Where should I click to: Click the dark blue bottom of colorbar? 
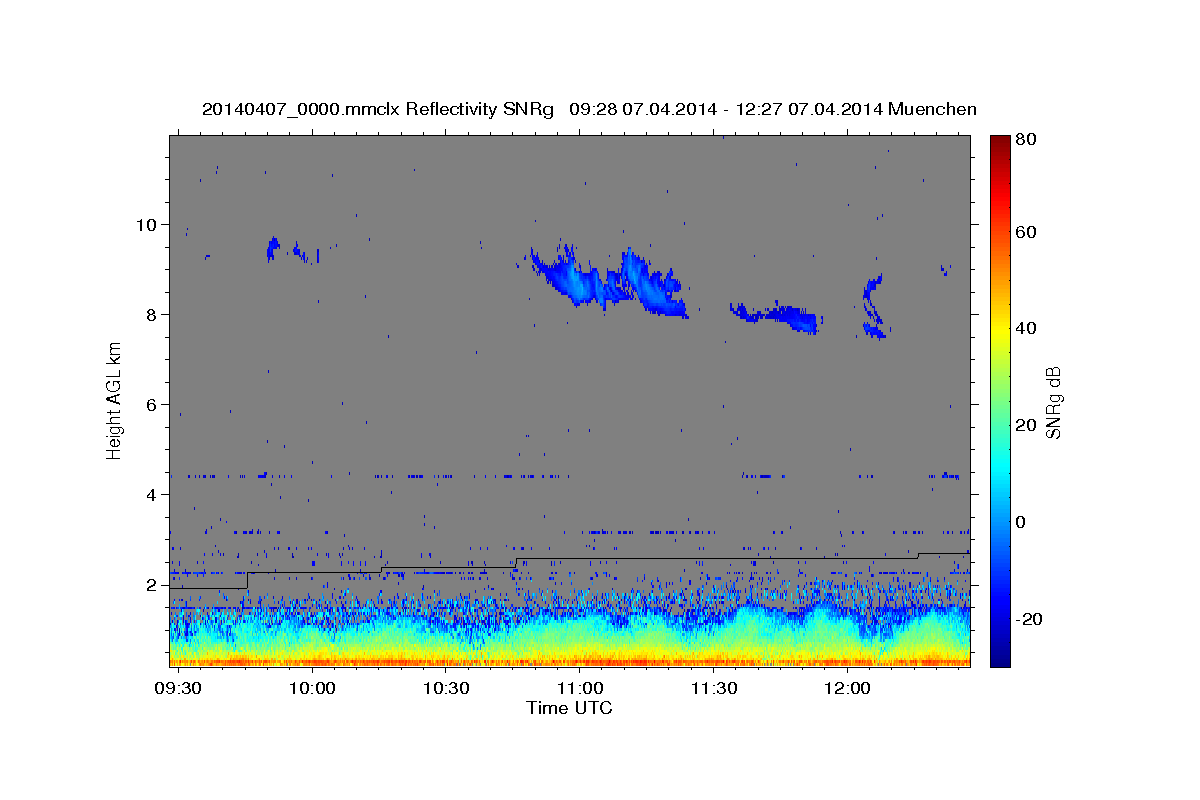point(999,658)
